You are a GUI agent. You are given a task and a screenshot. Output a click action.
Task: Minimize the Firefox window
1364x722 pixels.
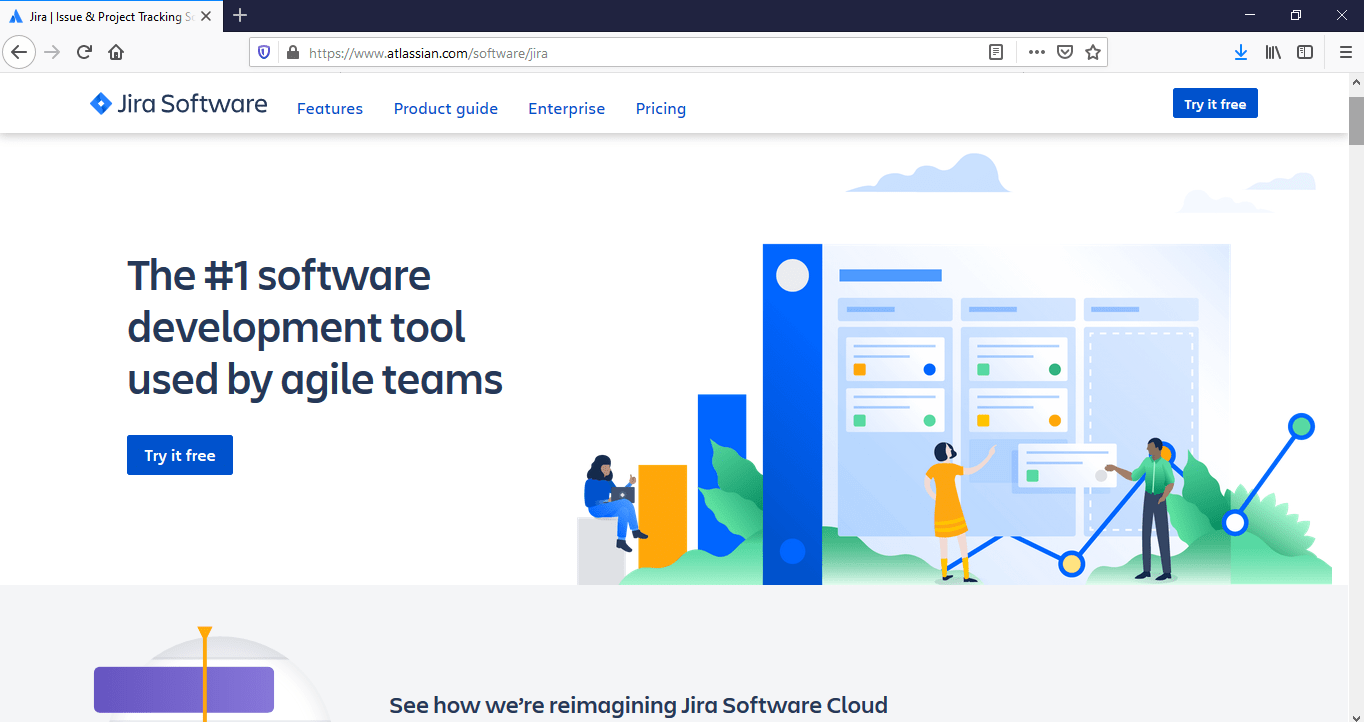(1250, 15)
